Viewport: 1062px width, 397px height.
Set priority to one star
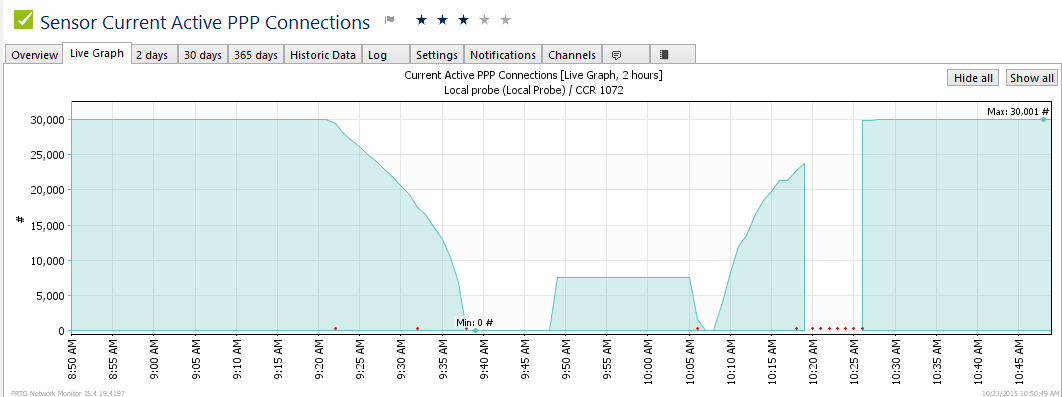(421, 20)
